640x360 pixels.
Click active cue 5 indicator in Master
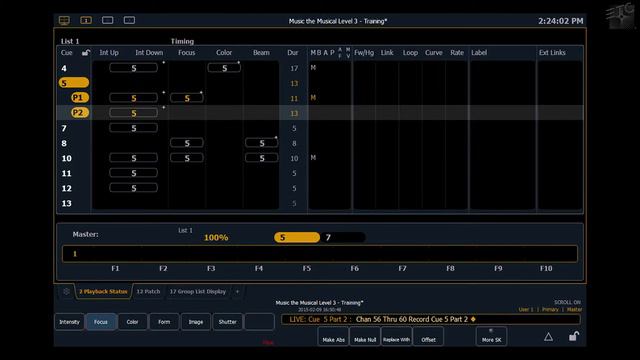click(297, 237)
